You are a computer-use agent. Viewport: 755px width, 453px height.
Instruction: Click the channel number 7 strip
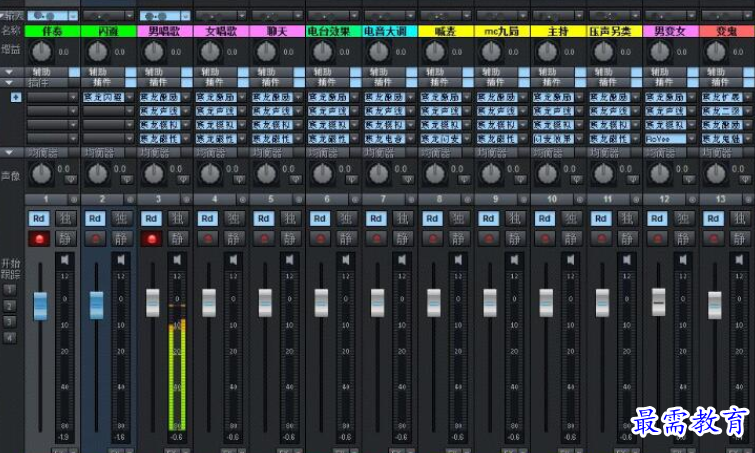tap(383, 199)
